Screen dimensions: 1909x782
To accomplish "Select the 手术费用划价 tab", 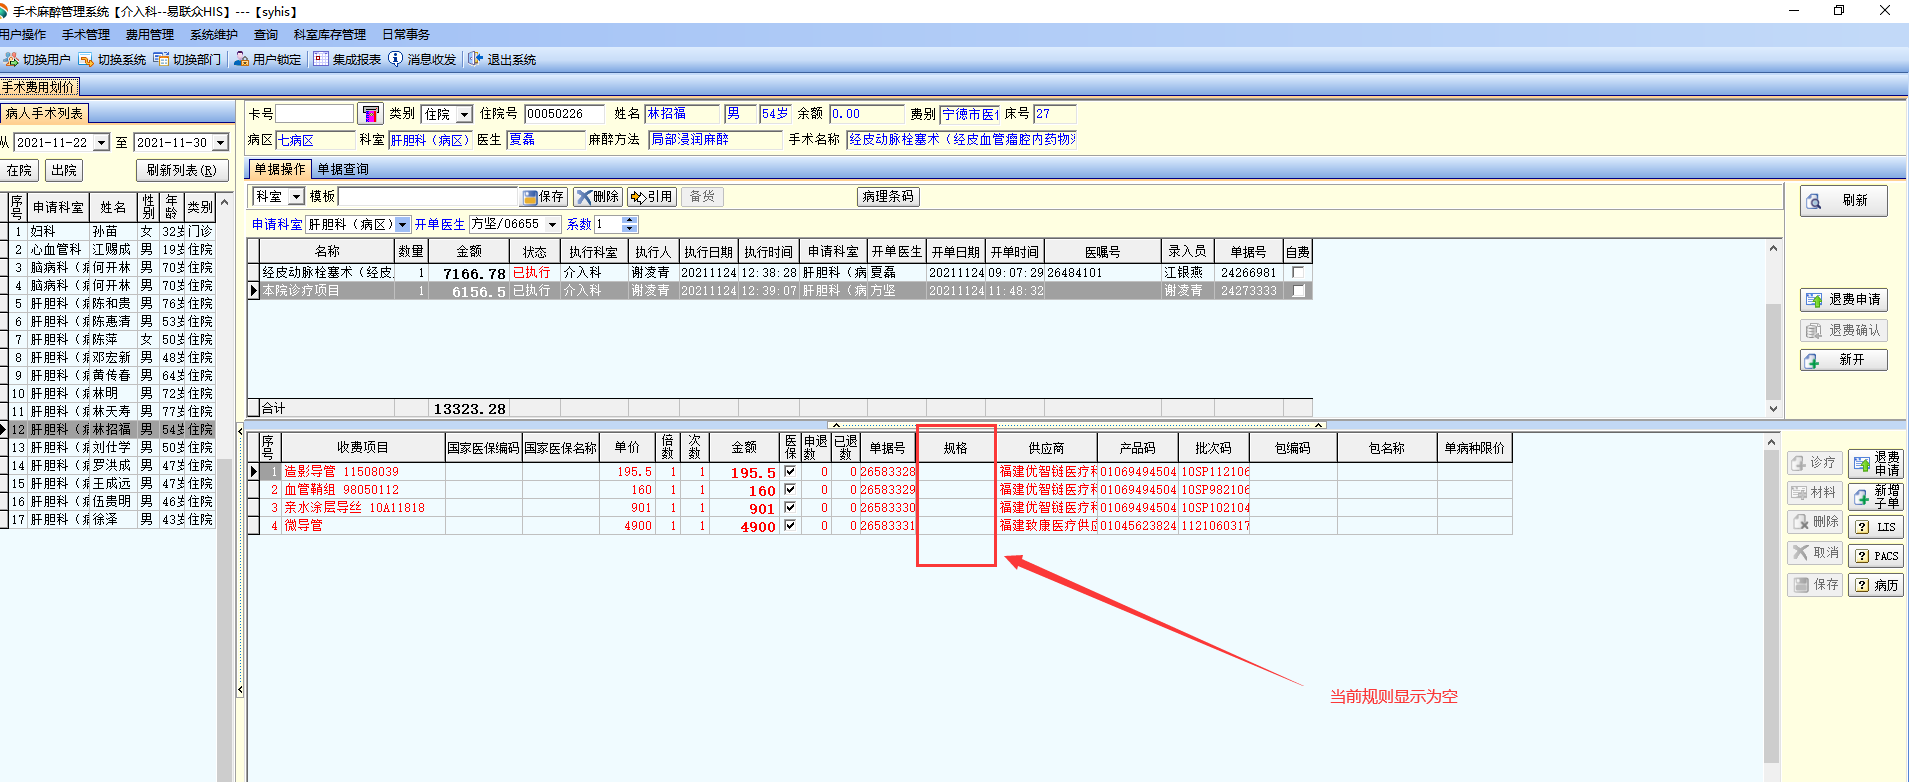I will tap(39, 87).
